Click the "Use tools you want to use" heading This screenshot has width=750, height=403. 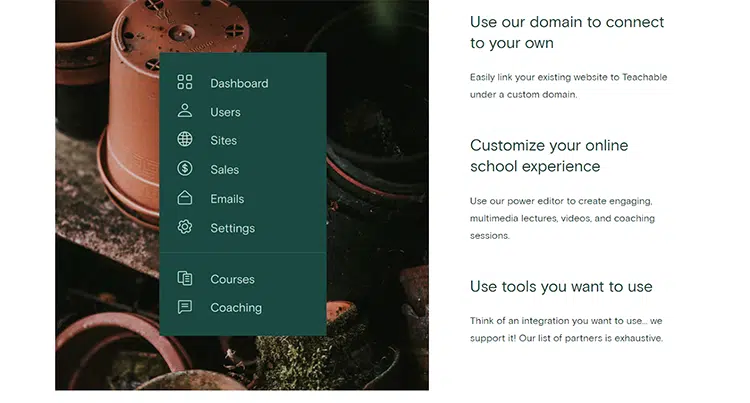tap(561, 287)
